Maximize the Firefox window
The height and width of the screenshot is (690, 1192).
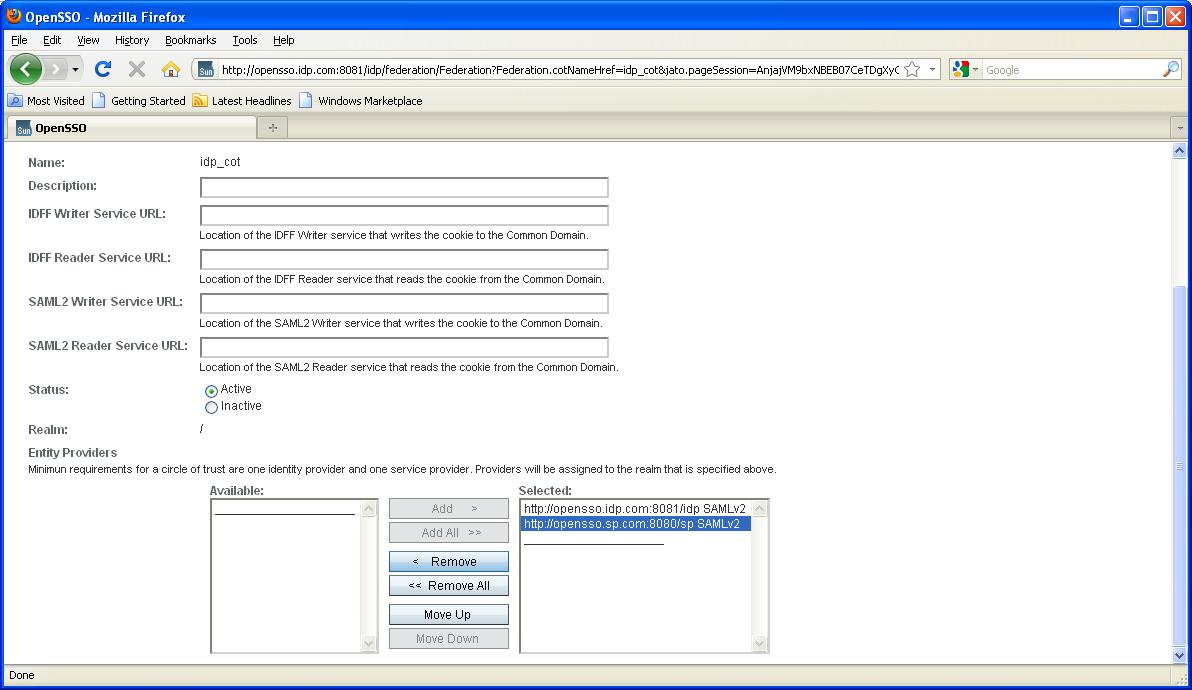pyautogui.click(x=1152, y=16)
